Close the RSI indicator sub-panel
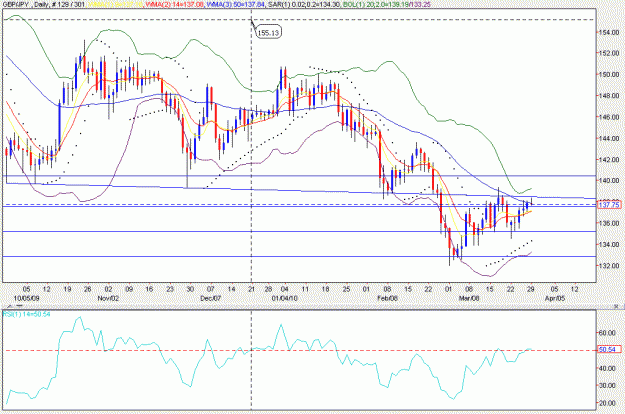The height and width of the screenshot is (414, 625). click(x=616, y=306)
